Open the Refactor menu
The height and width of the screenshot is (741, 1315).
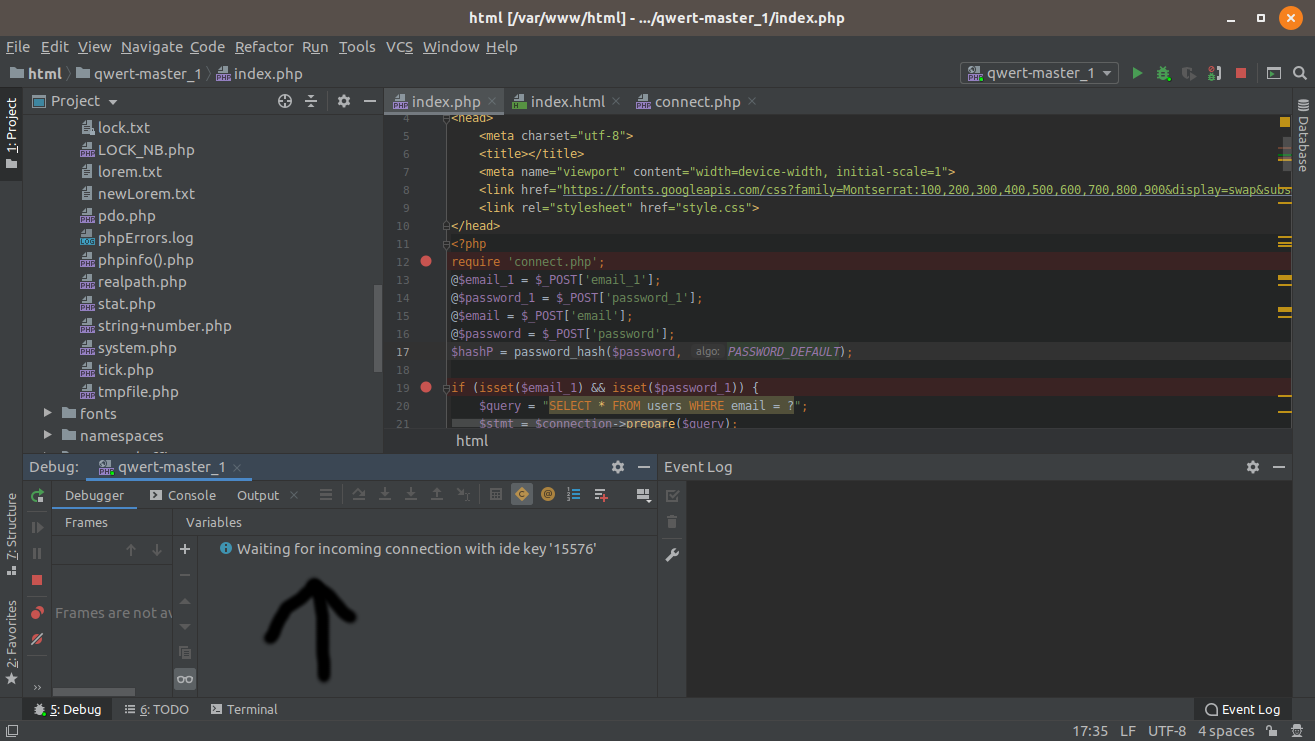coord(264,47)
